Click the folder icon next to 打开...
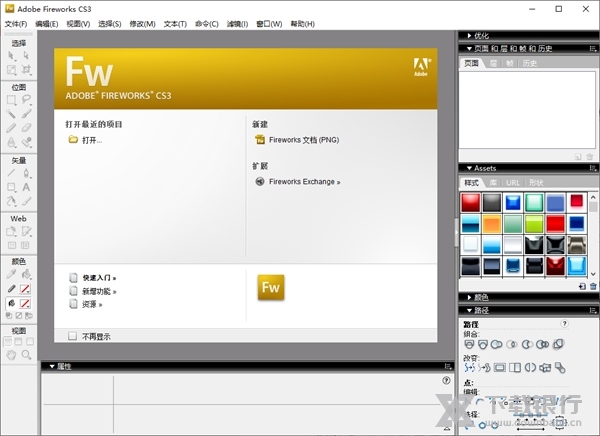600x436 pixels. pyautogui.click(x=73, y=140)
